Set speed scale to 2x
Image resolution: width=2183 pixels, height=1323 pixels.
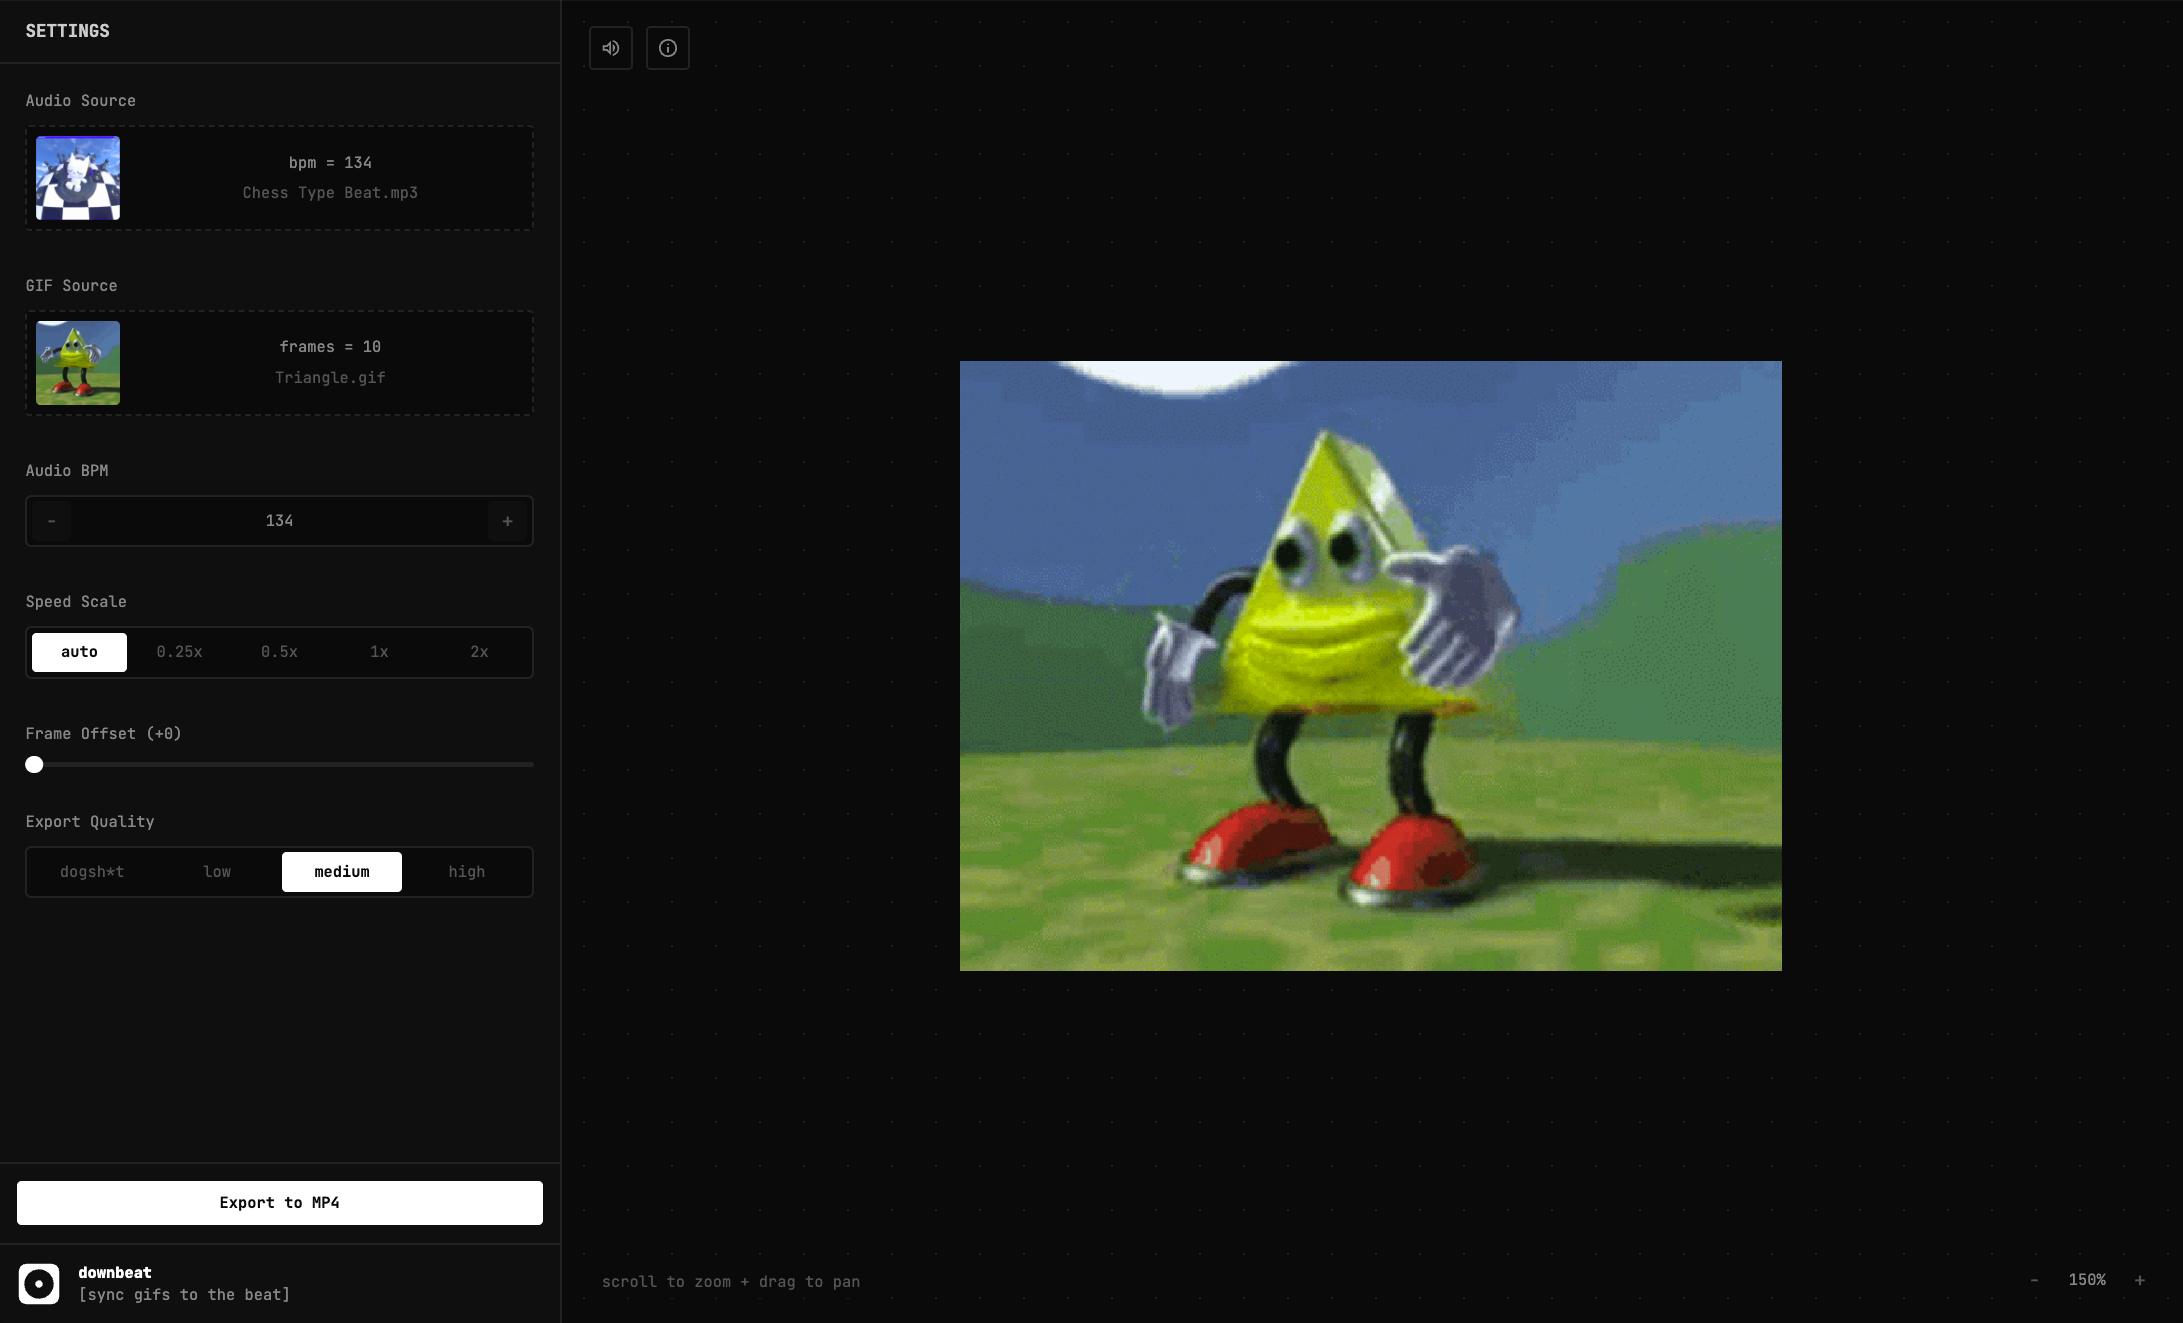click(x=479, y=652)
